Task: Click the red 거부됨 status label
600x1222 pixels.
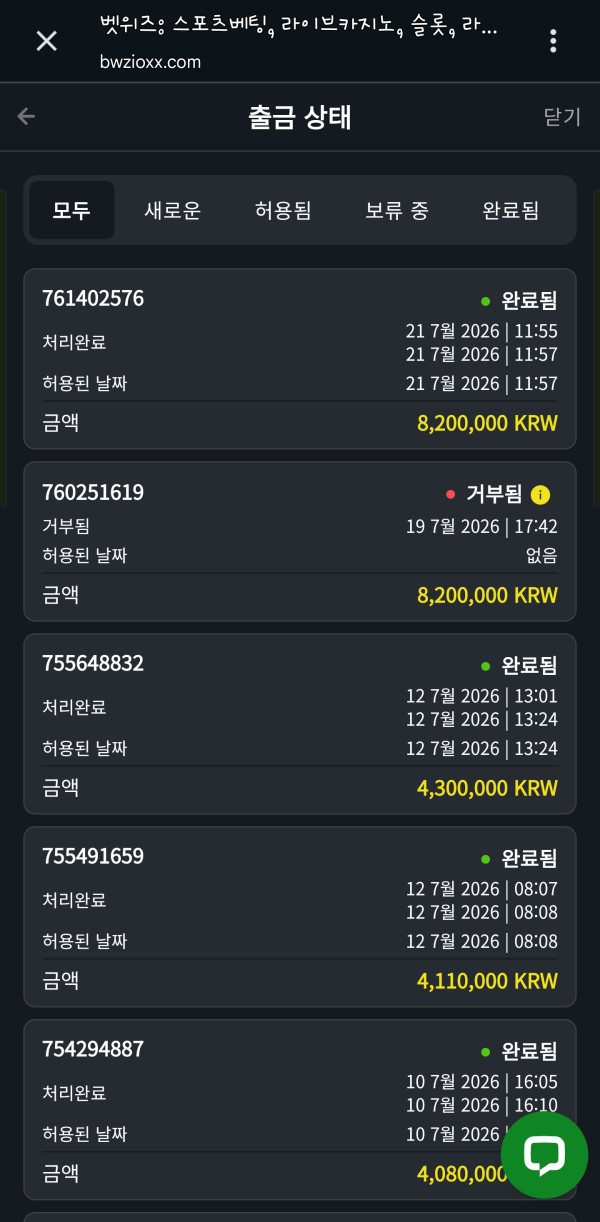Action: pos(494,494)
